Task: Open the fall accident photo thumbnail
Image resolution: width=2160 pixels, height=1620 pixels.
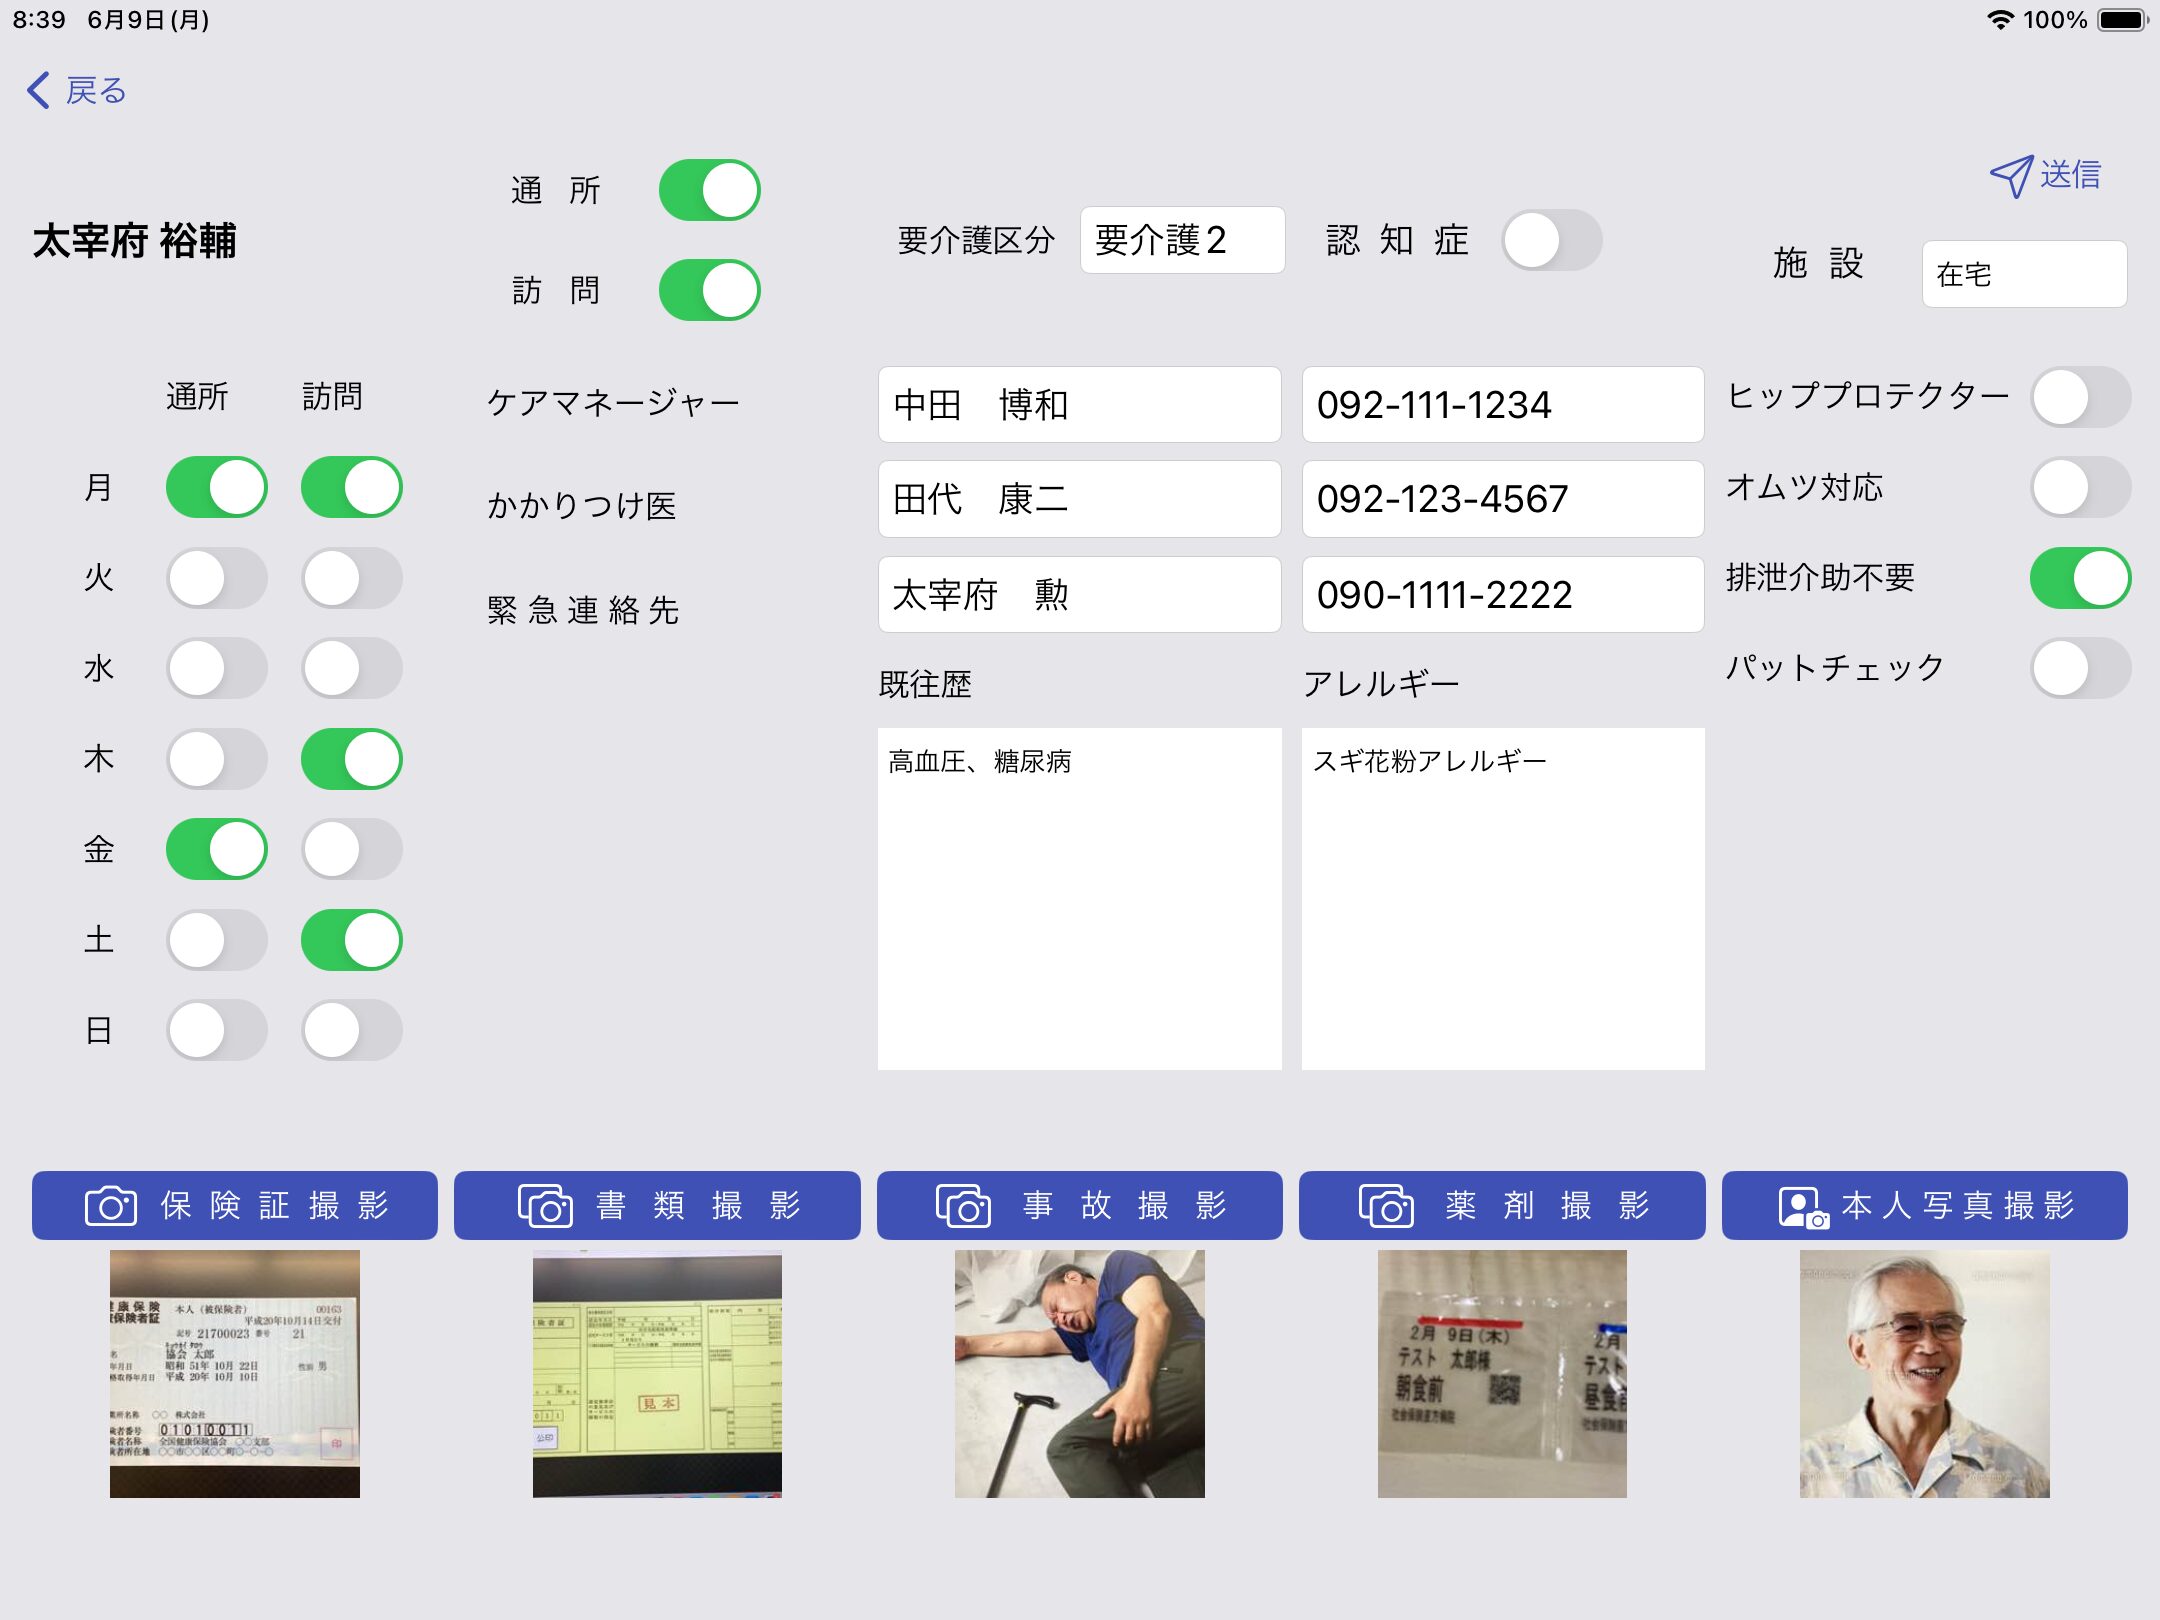Action: coord(1079,1373)
